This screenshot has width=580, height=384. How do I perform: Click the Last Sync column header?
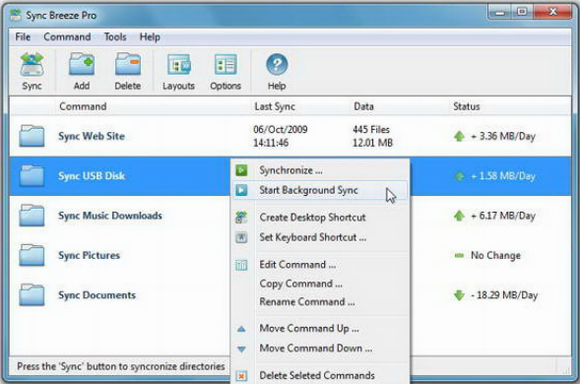pos(275,107)
